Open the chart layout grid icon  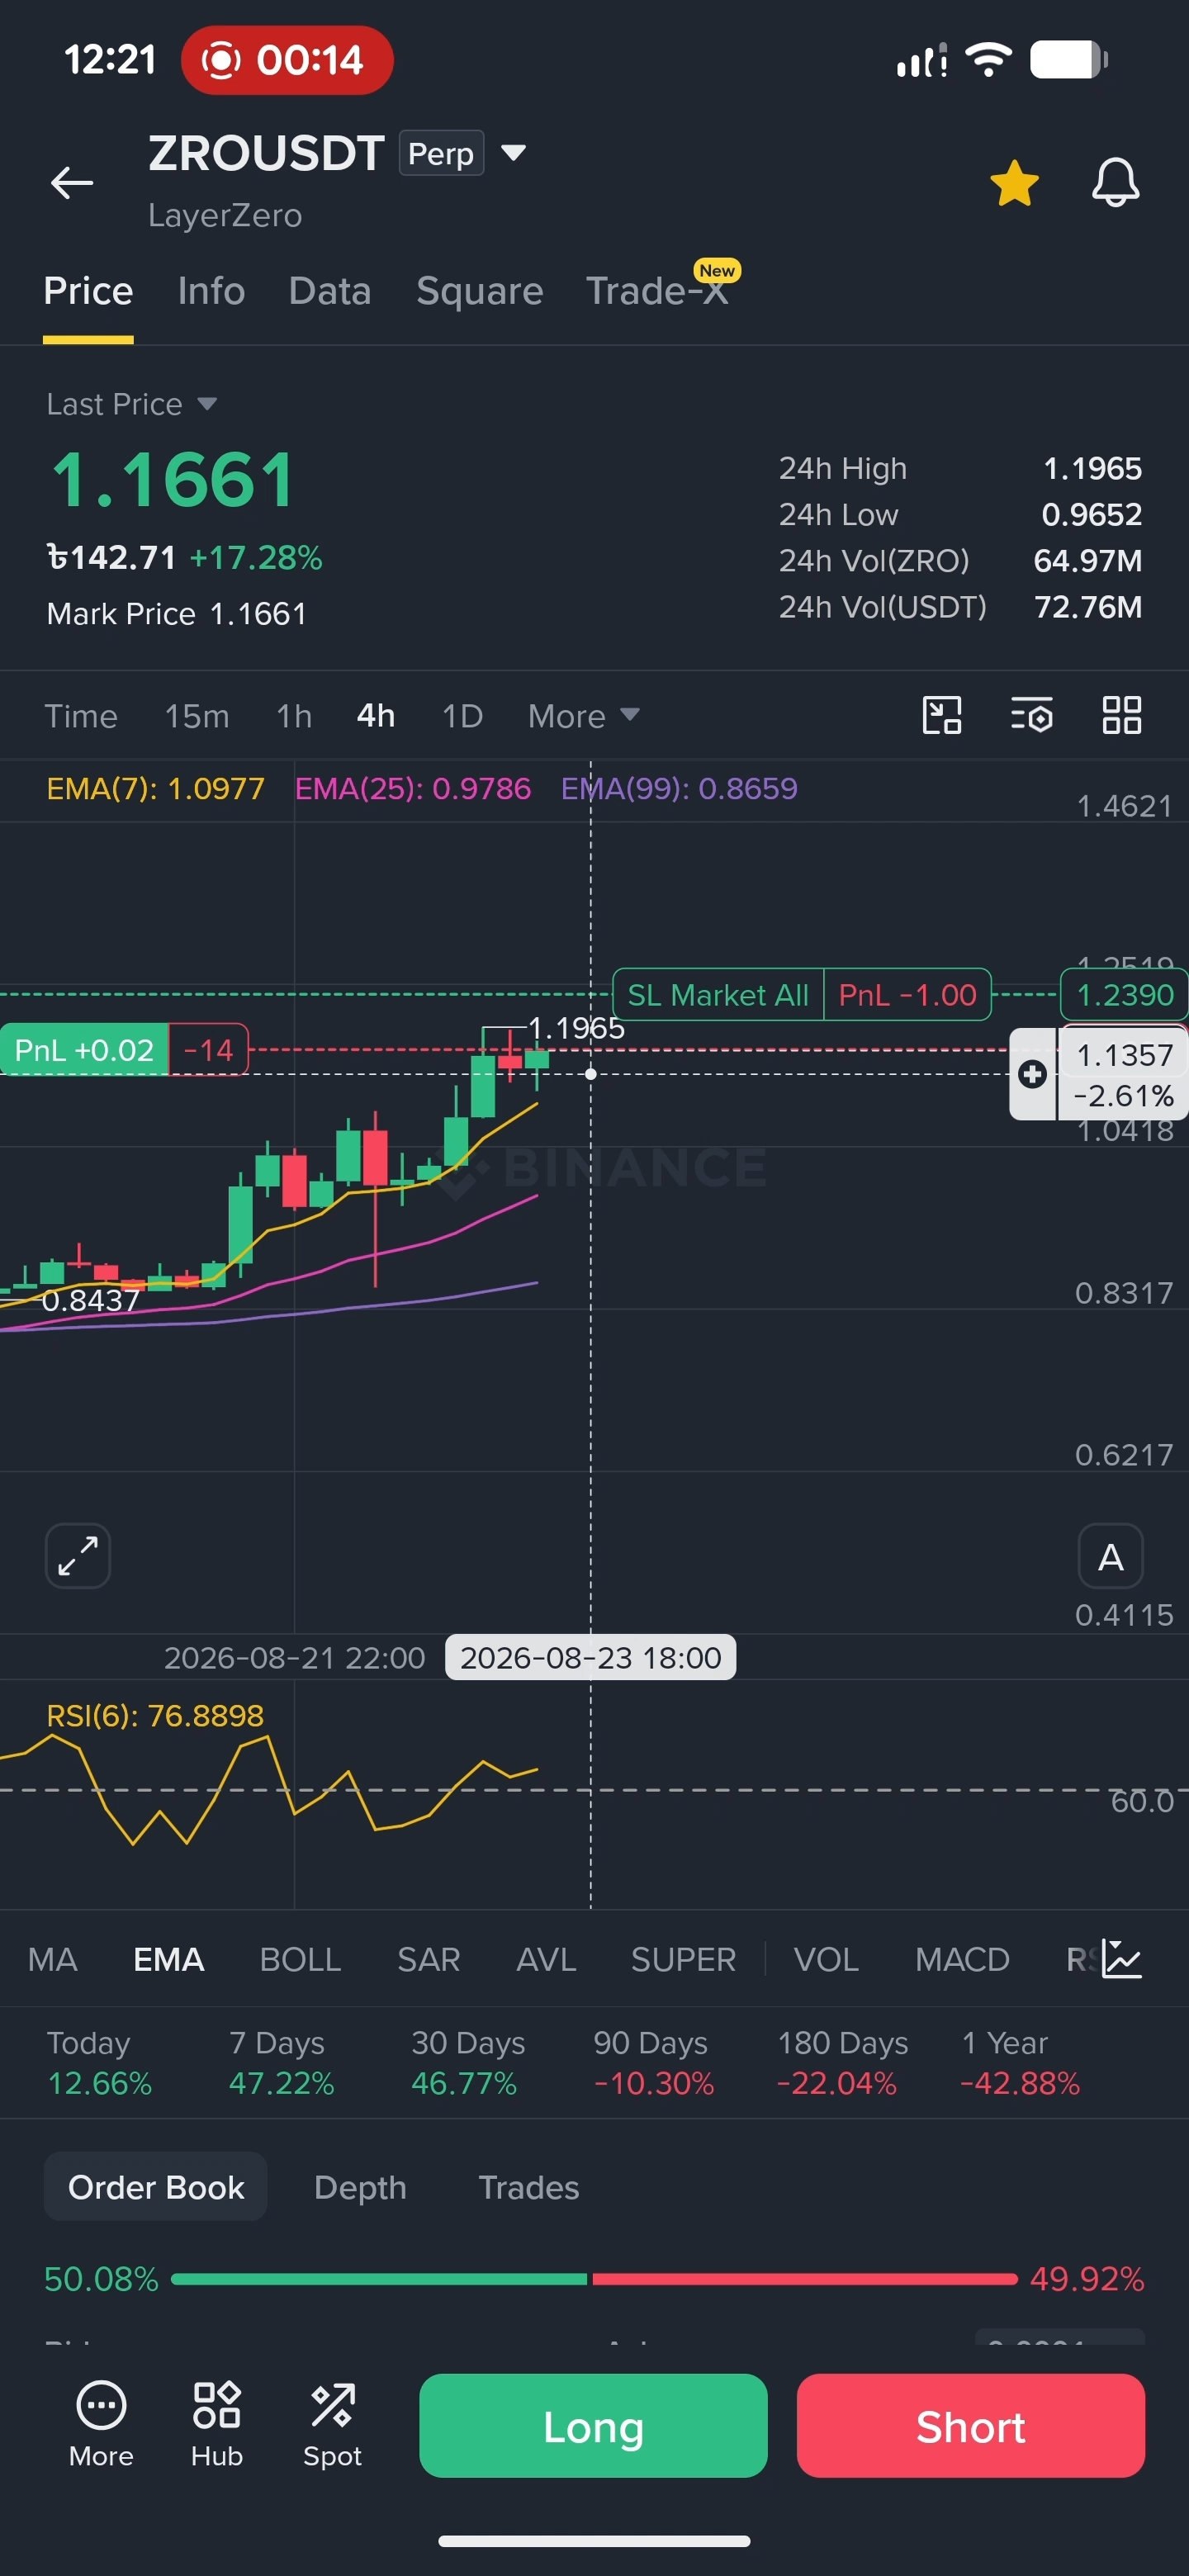[x=1121, y=715]
